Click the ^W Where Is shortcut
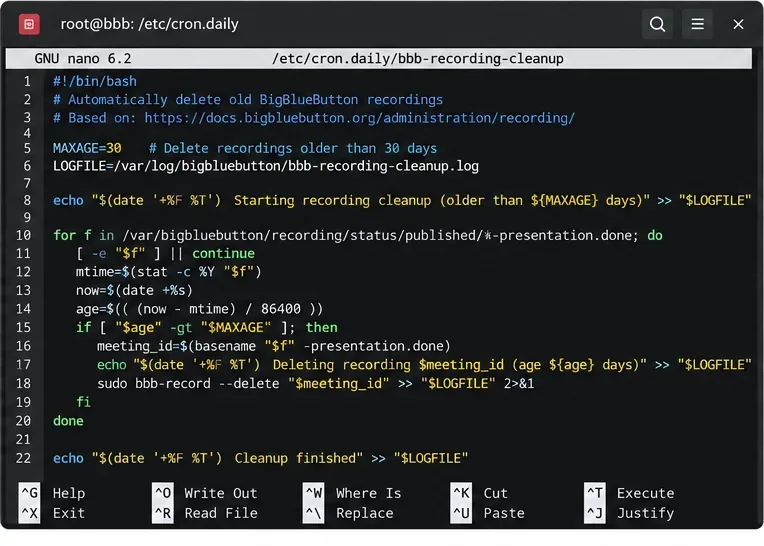 click(x=352, y=493)
